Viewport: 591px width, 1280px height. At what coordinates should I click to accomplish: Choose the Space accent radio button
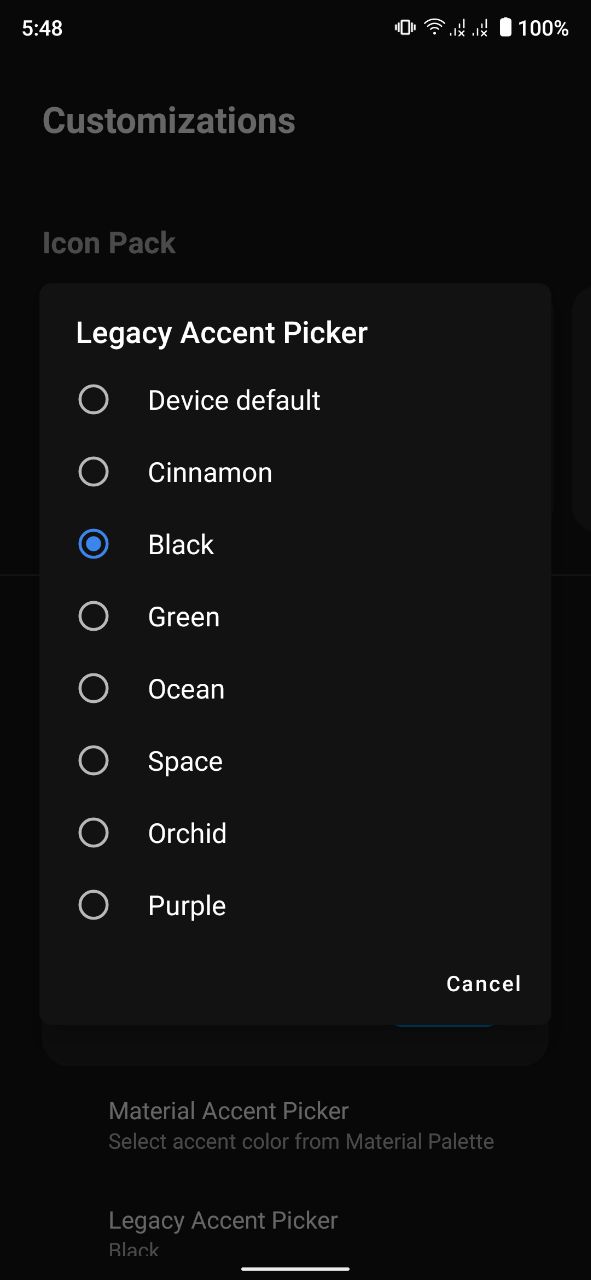click(x=93, y=761)
